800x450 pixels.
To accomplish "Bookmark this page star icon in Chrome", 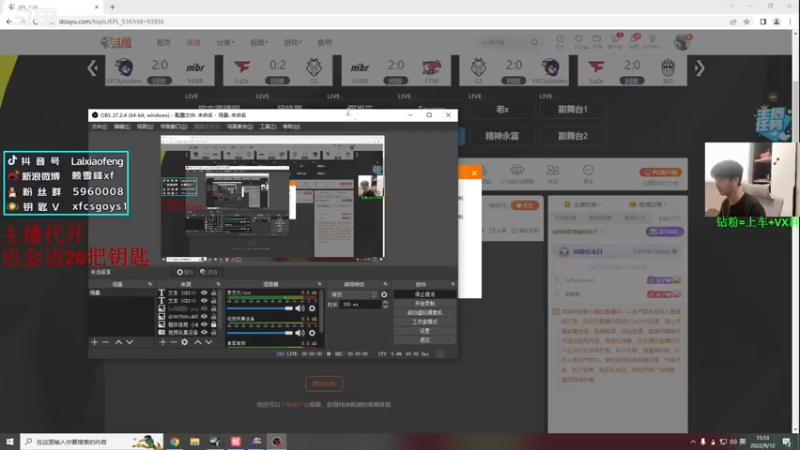I will [746, 21].
